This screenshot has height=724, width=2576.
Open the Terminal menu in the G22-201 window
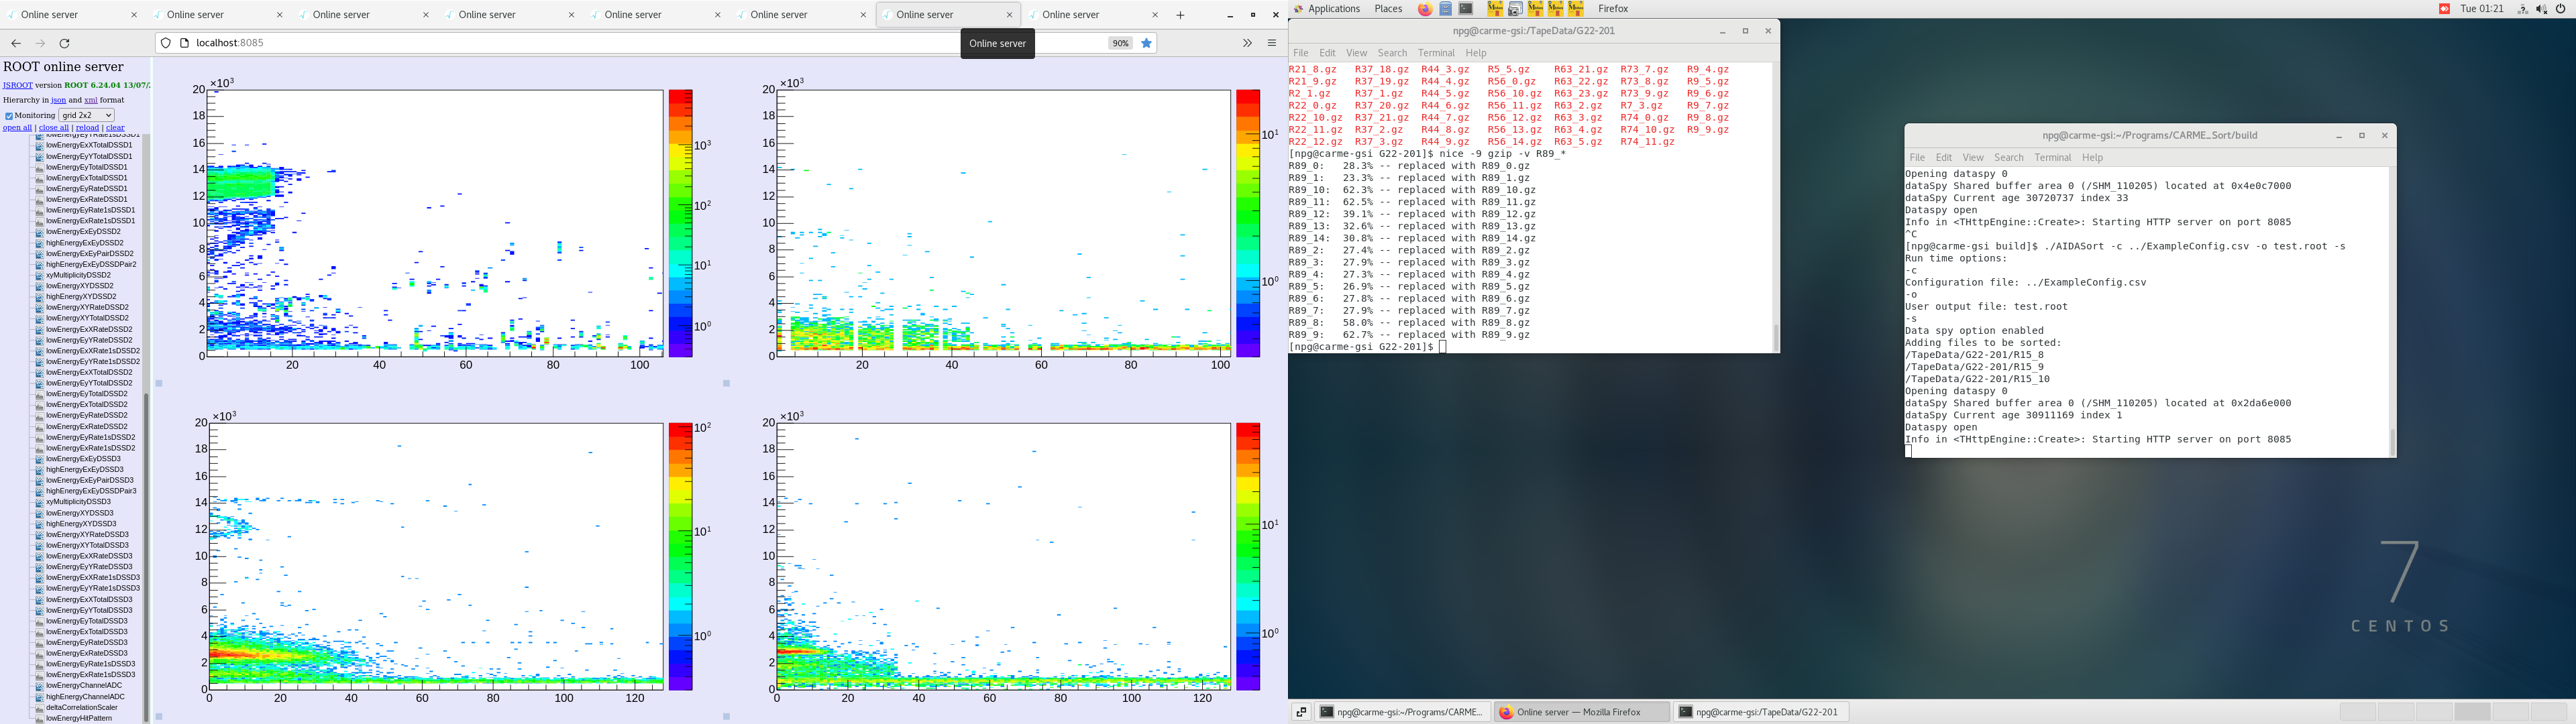point(1436,53)
